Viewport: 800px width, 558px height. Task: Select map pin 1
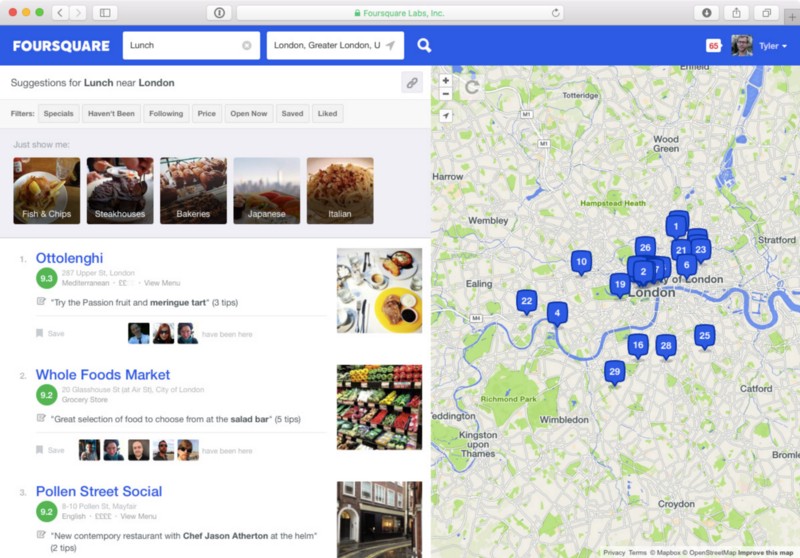[x=676, y=226]
